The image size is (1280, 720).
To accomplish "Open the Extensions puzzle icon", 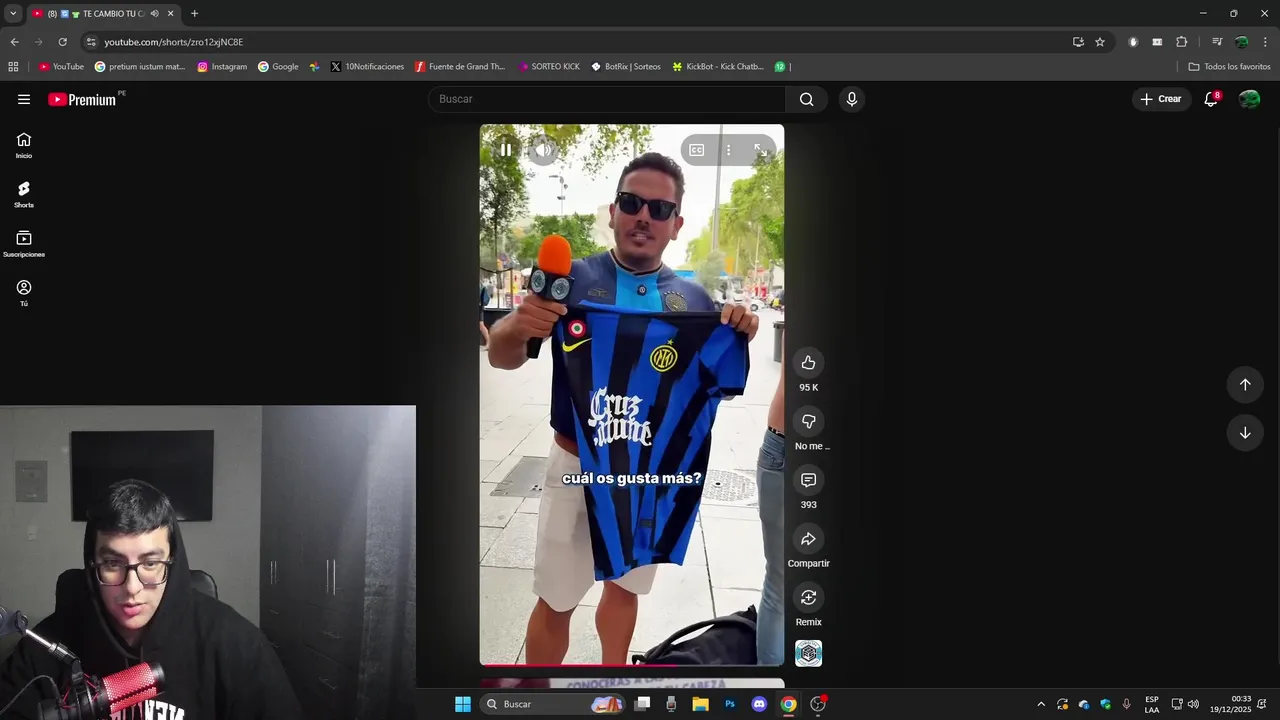I will click(x=1182, y=42).
